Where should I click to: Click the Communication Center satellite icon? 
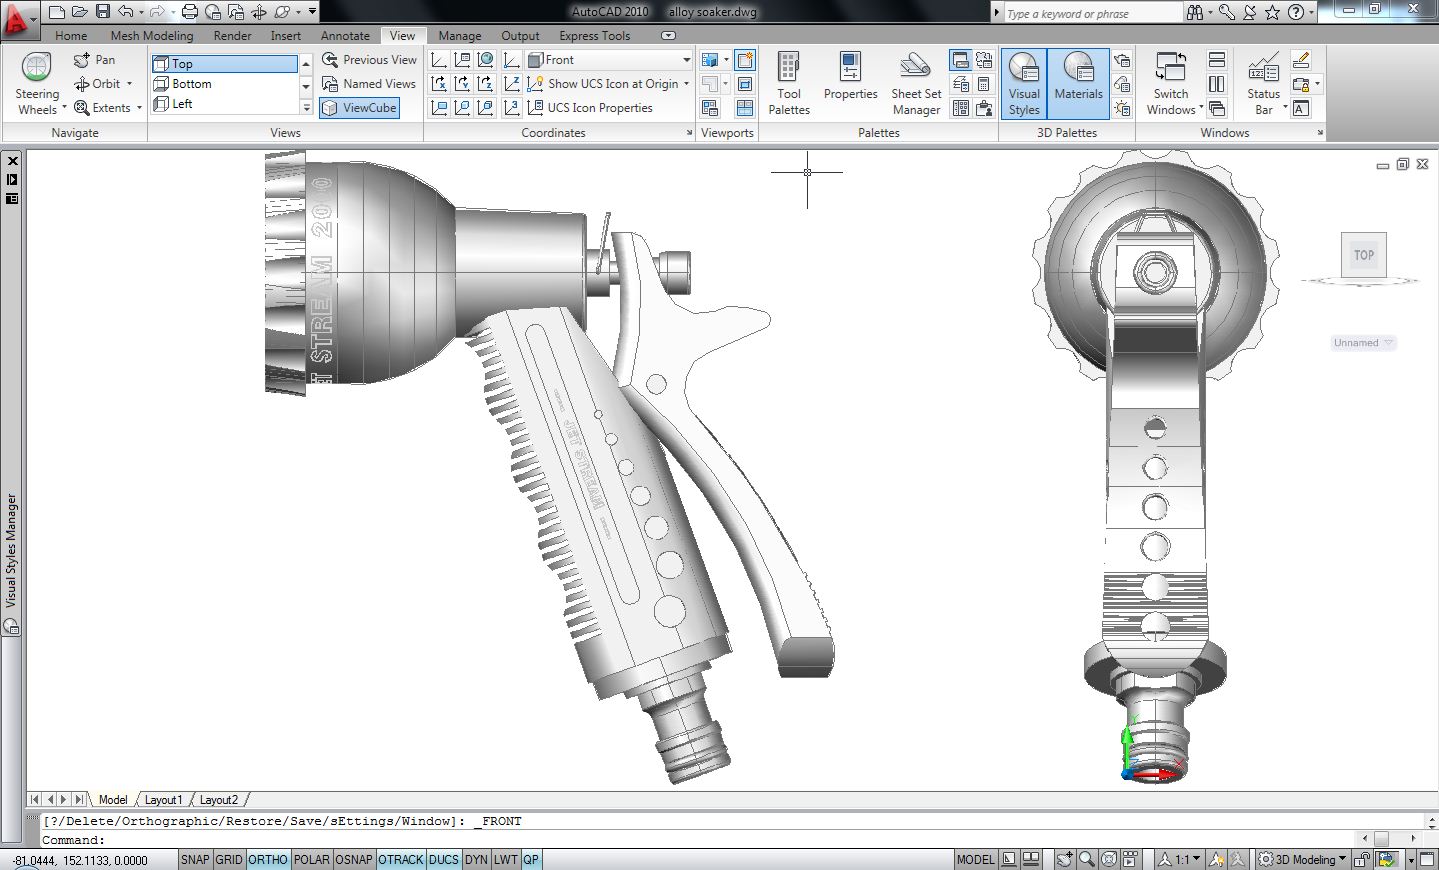(1250, 12)
